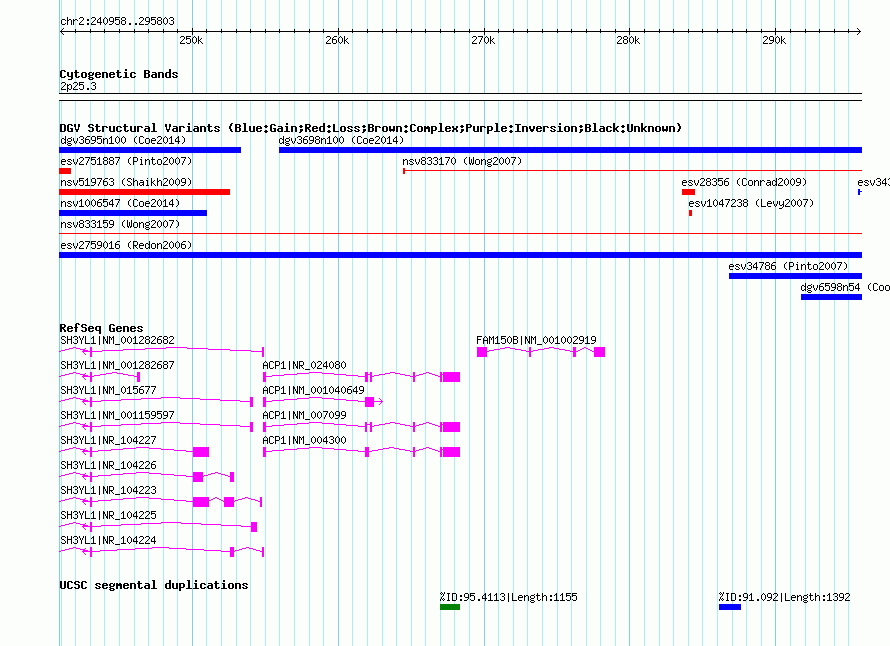Viewport: 890px width, 646px height.
Task: Select transcript SH3YL1|NR_104224
Action: tap(108, 540)
